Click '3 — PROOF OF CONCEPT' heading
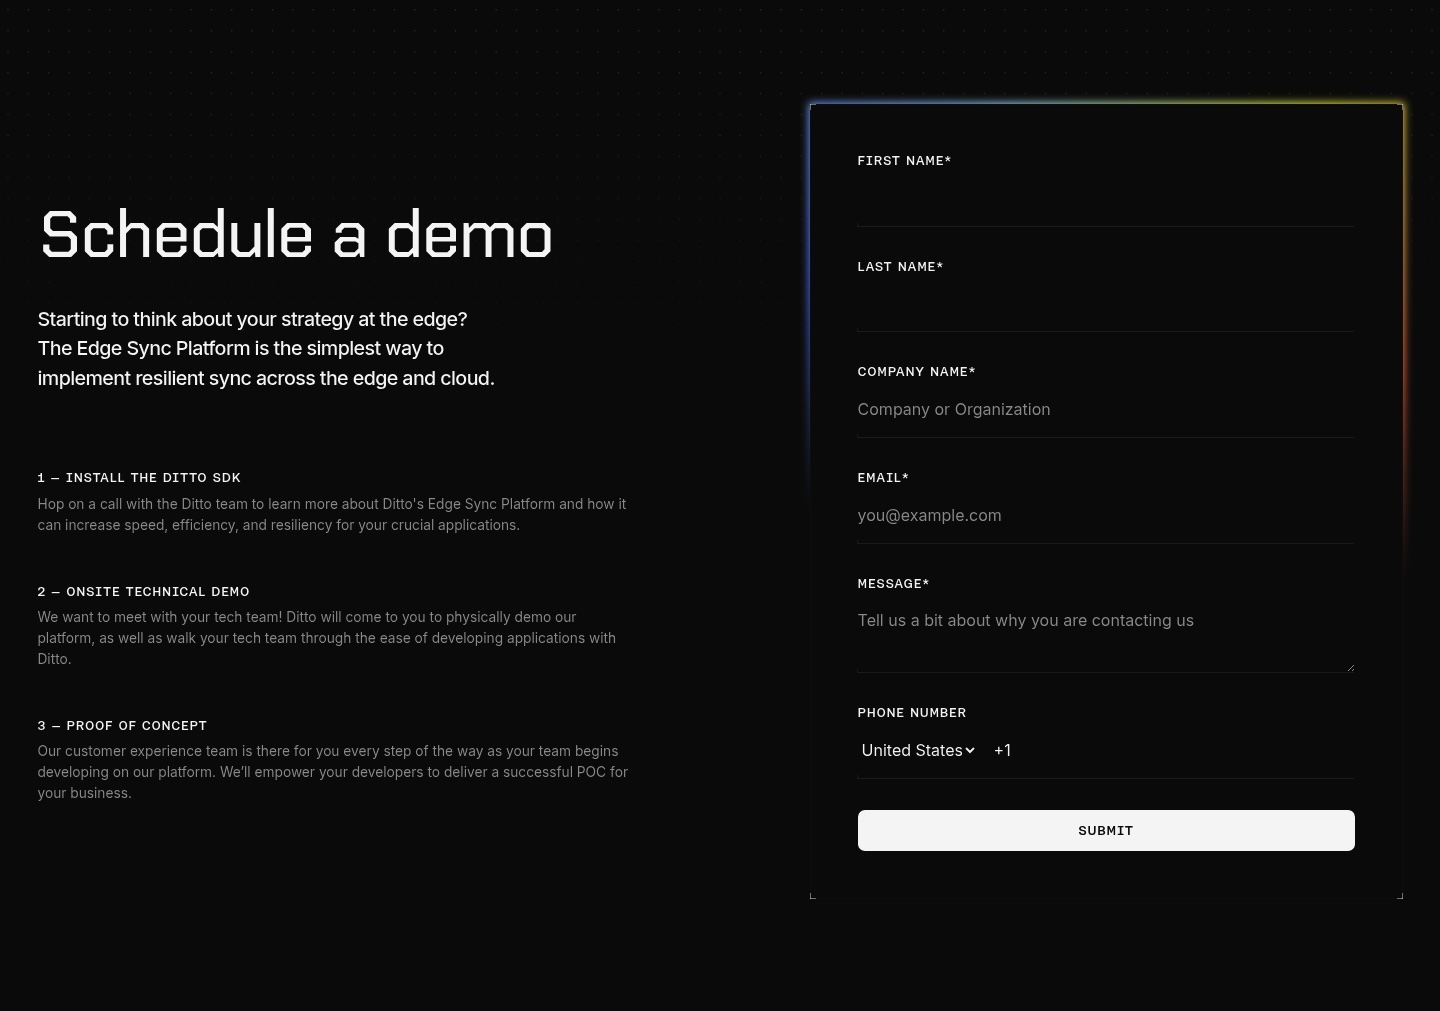 coord(122,726)
